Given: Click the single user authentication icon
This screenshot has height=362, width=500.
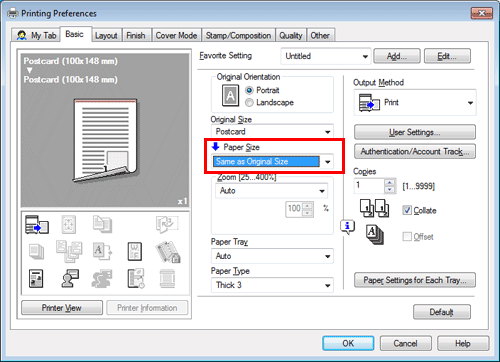Looking at the screenshot, I should (x=70, y=279).
